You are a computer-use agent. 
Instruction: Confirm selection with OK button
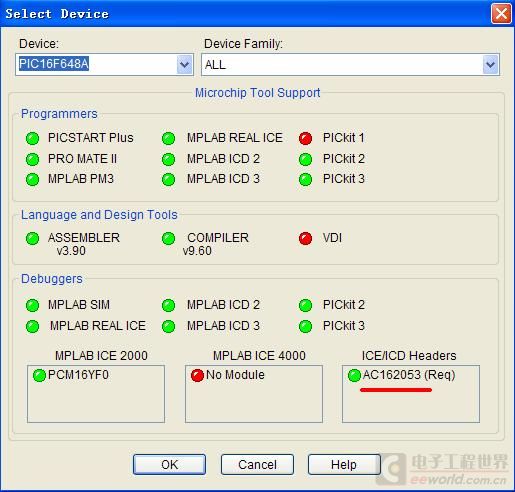click(x=169, y=465)
